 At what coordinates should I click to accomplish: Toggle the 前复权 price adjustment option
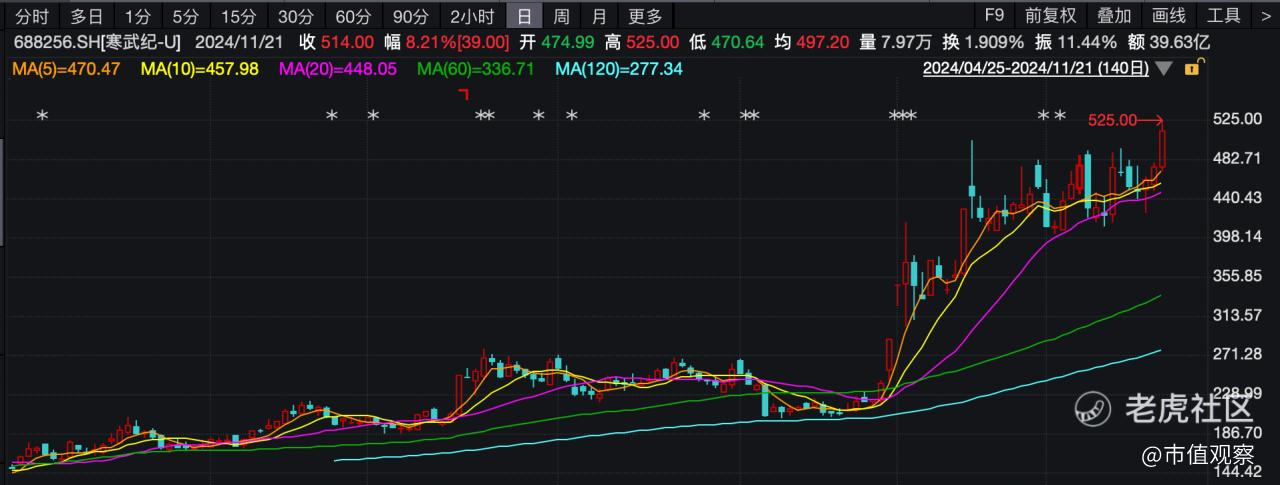(1051, 16)
